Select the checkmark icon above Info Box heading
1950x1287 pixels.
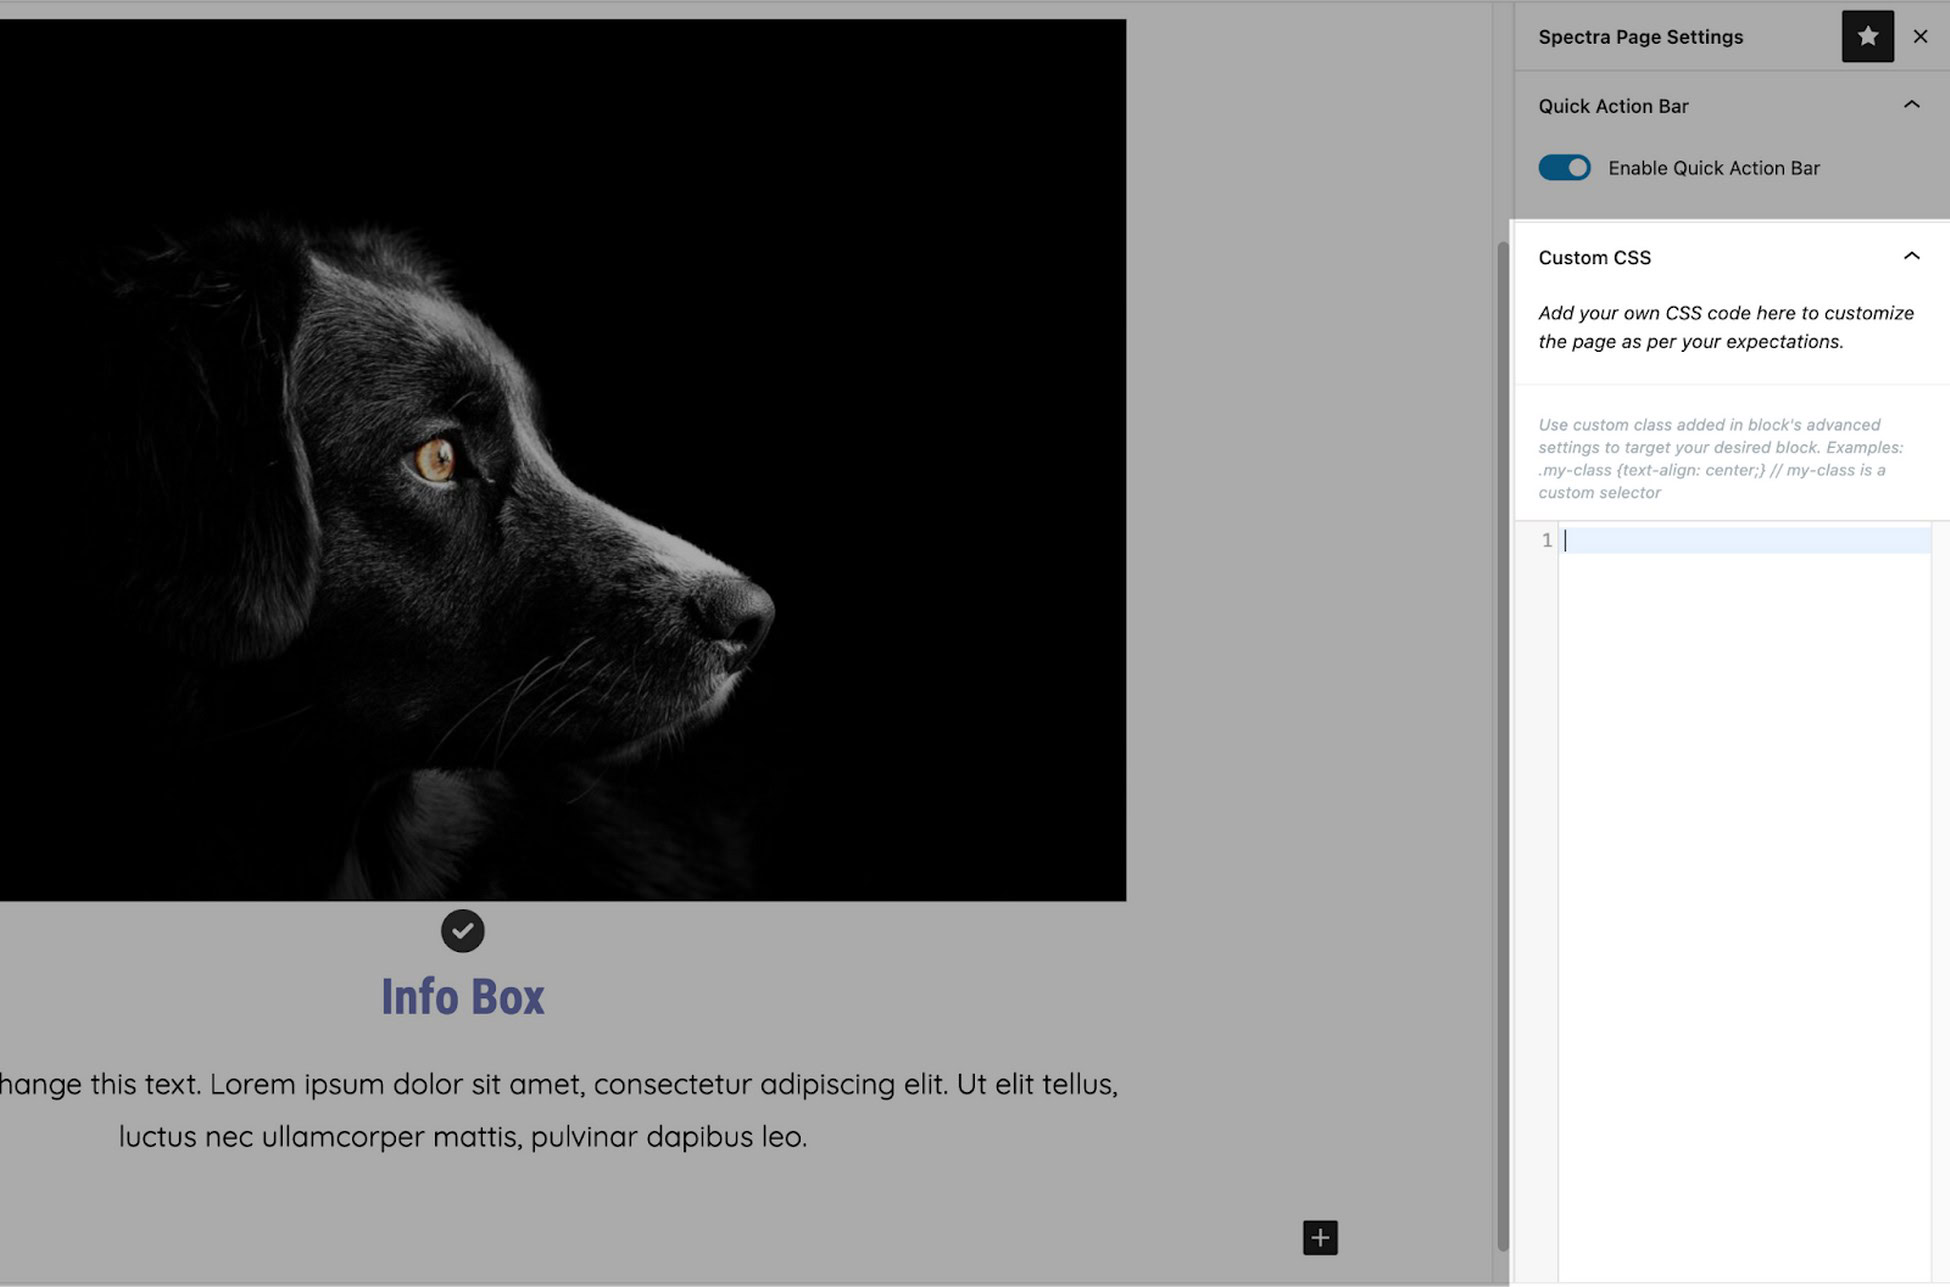[462, 930]
